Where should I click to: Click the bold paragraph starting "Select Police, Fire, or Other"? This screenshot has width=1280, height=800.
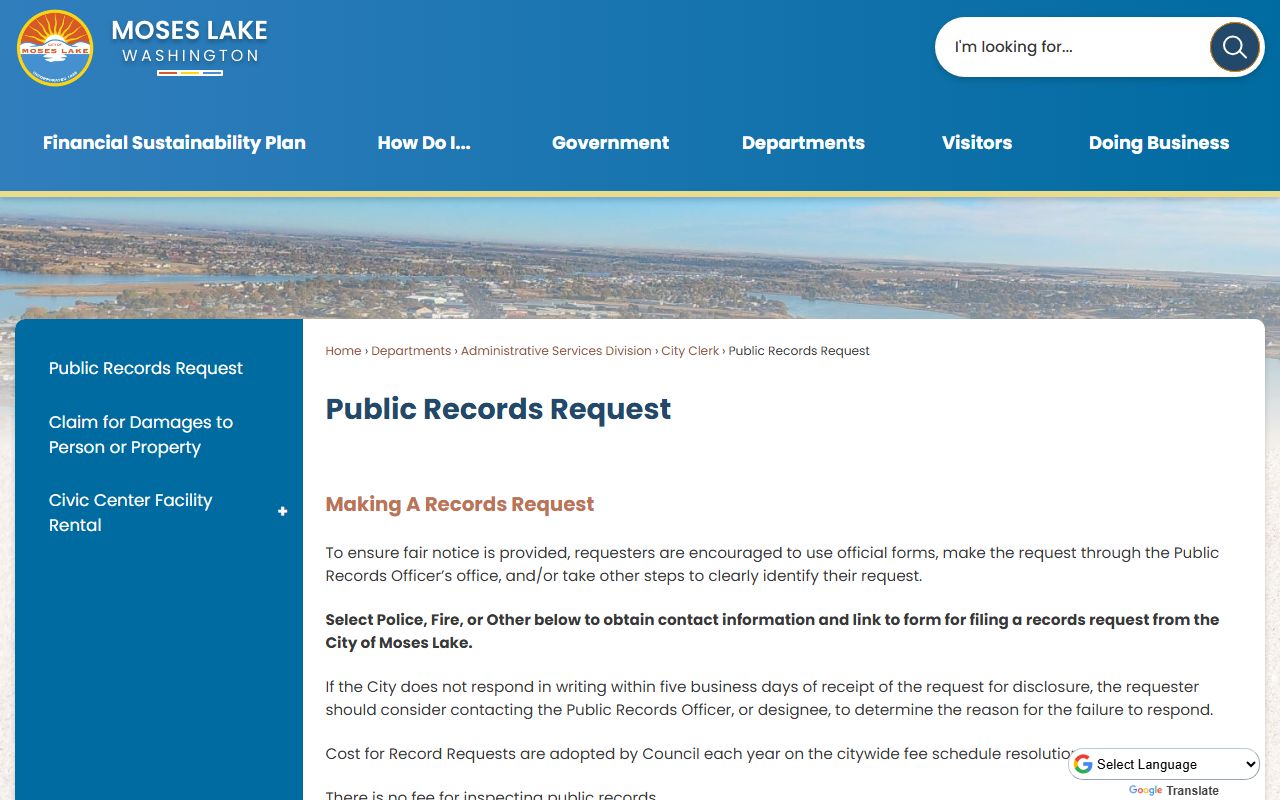coord(772,631)
